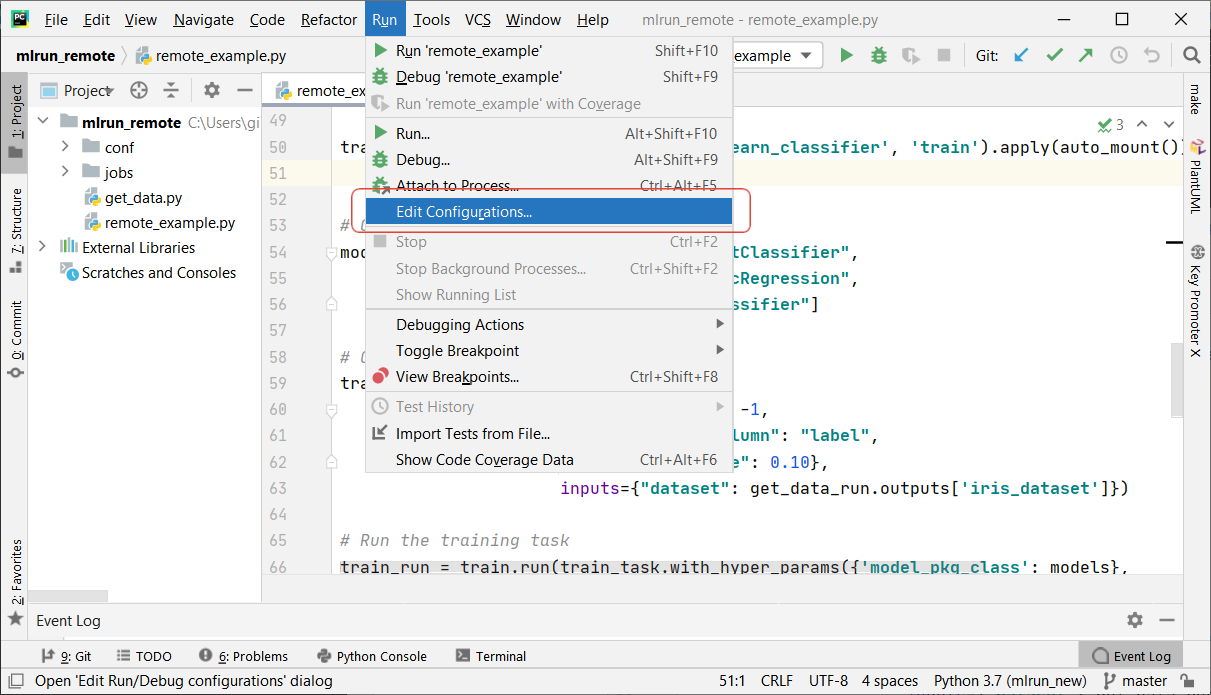This screenshot has width=1211, height=695.
Task: Open run configuration dropdown
Action: pos(806,56)
